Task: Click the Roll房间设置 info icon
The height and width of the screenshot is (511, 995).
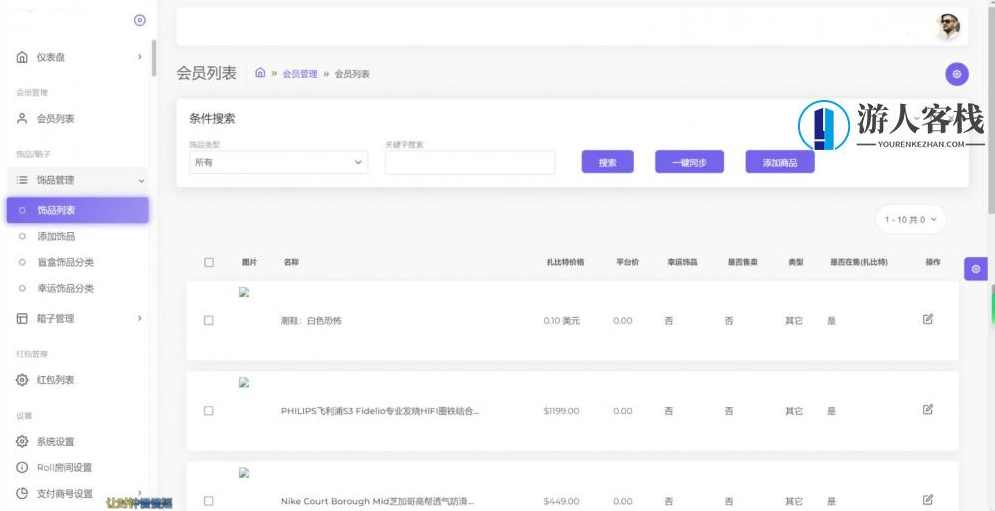Action: tap(22, 467)
